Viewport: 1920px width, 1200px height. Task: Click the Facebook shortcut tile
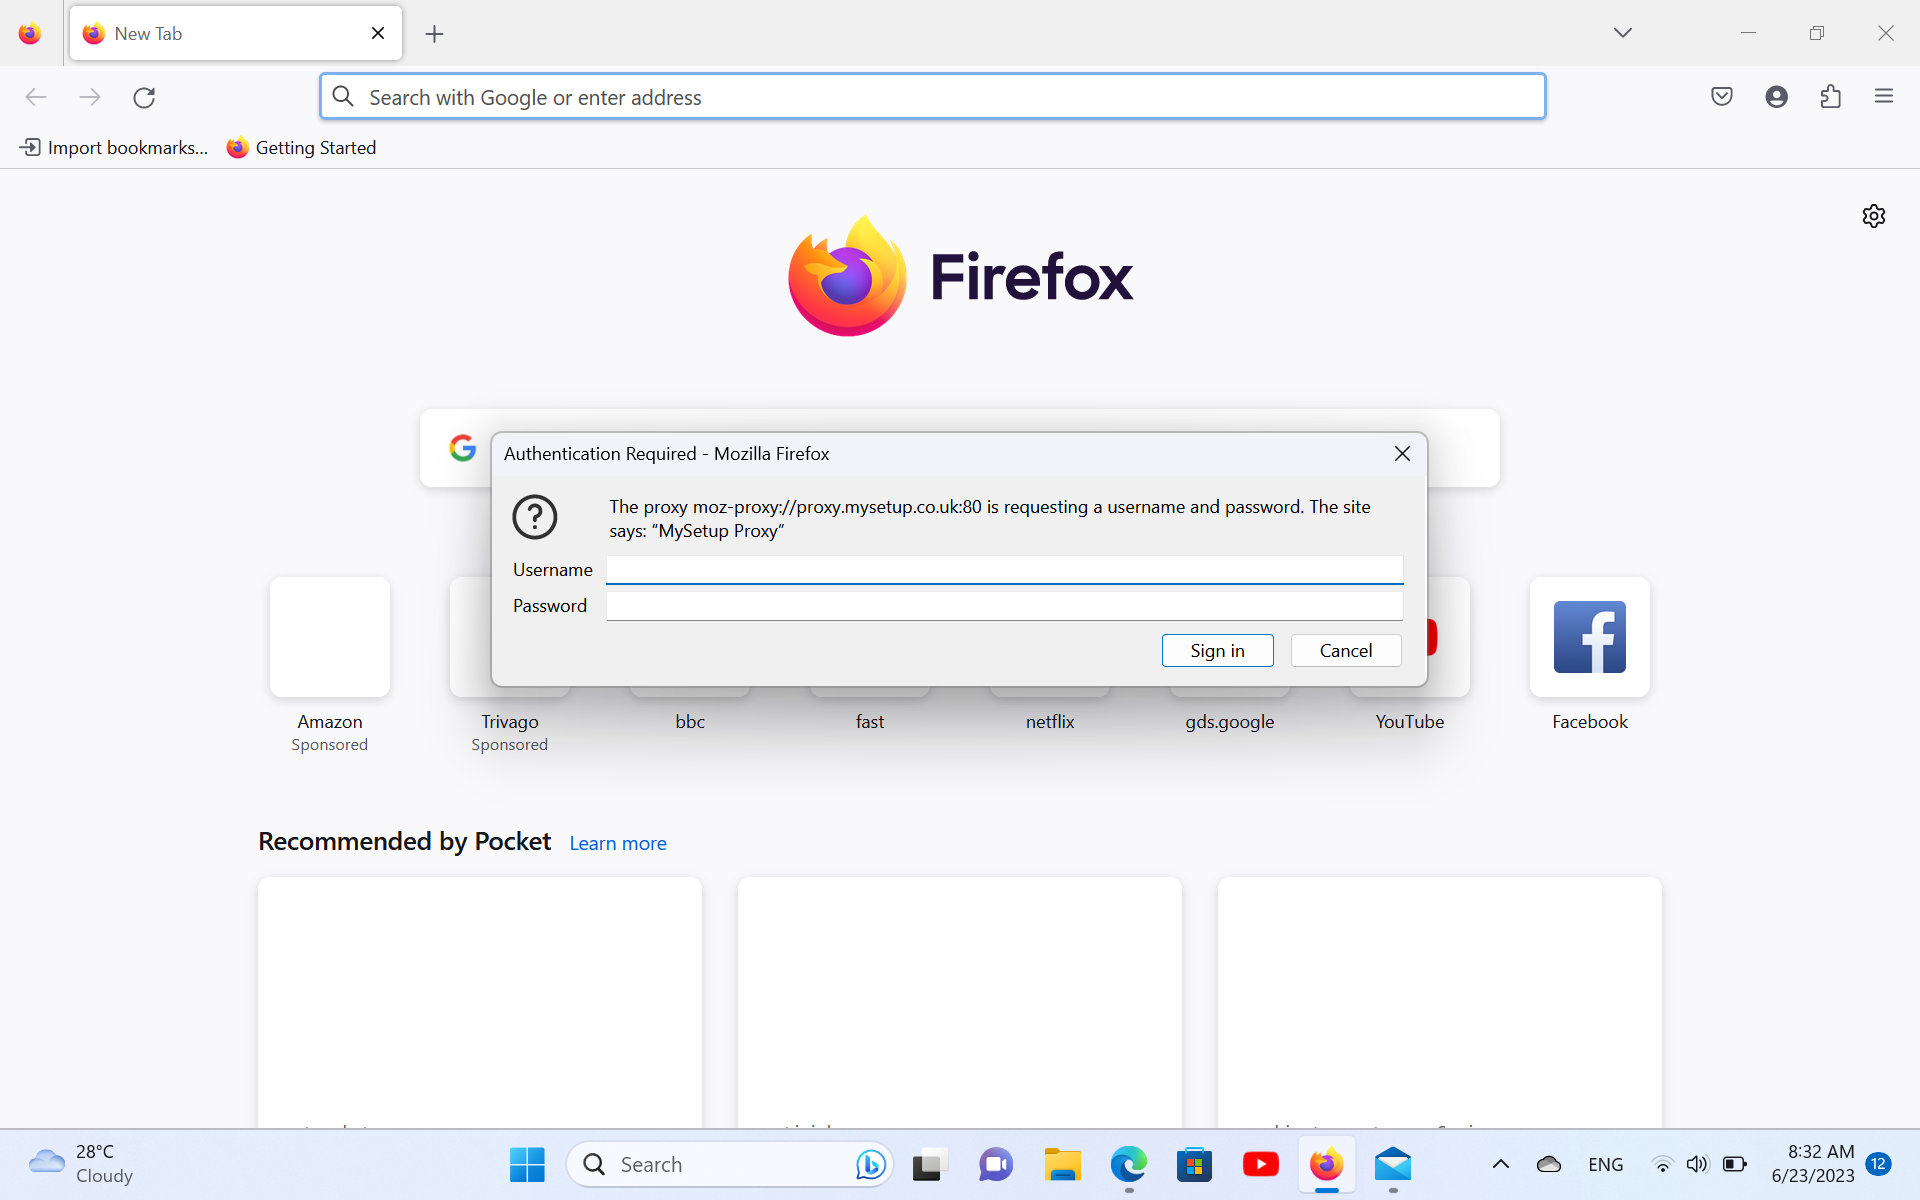[1589, 638]
